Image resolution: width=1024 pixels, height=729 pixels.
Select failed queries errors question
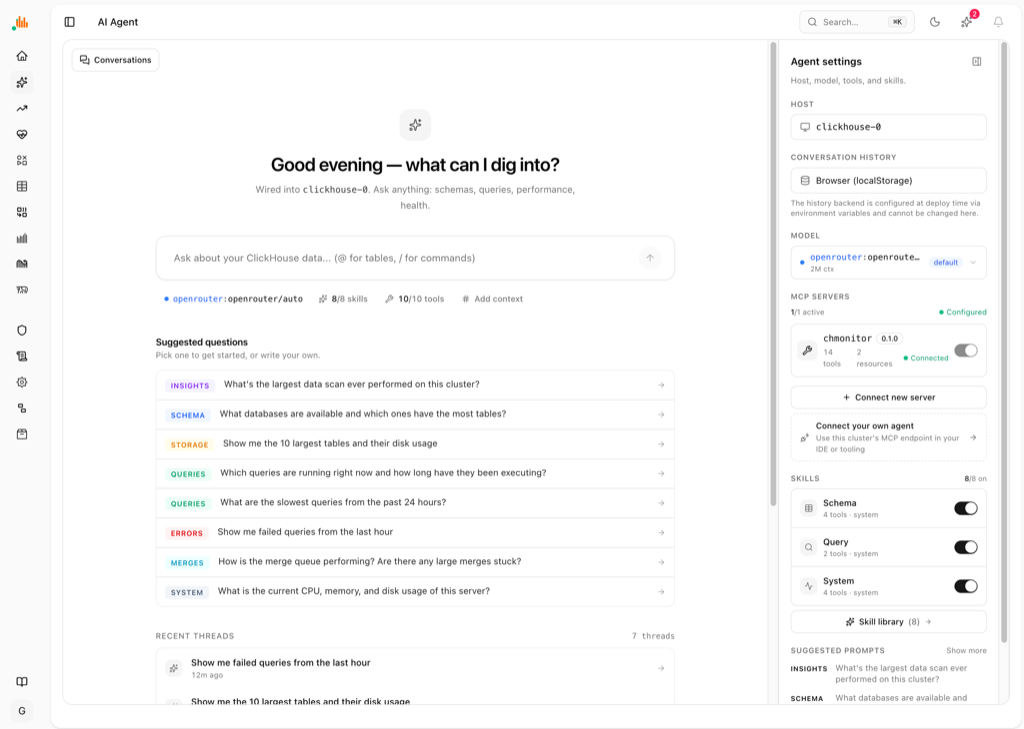point(415,532)
